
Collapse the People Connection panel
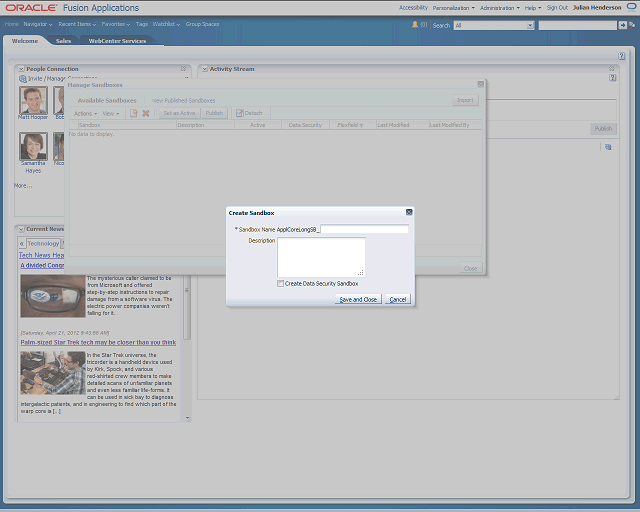click(x=21, y=69)
